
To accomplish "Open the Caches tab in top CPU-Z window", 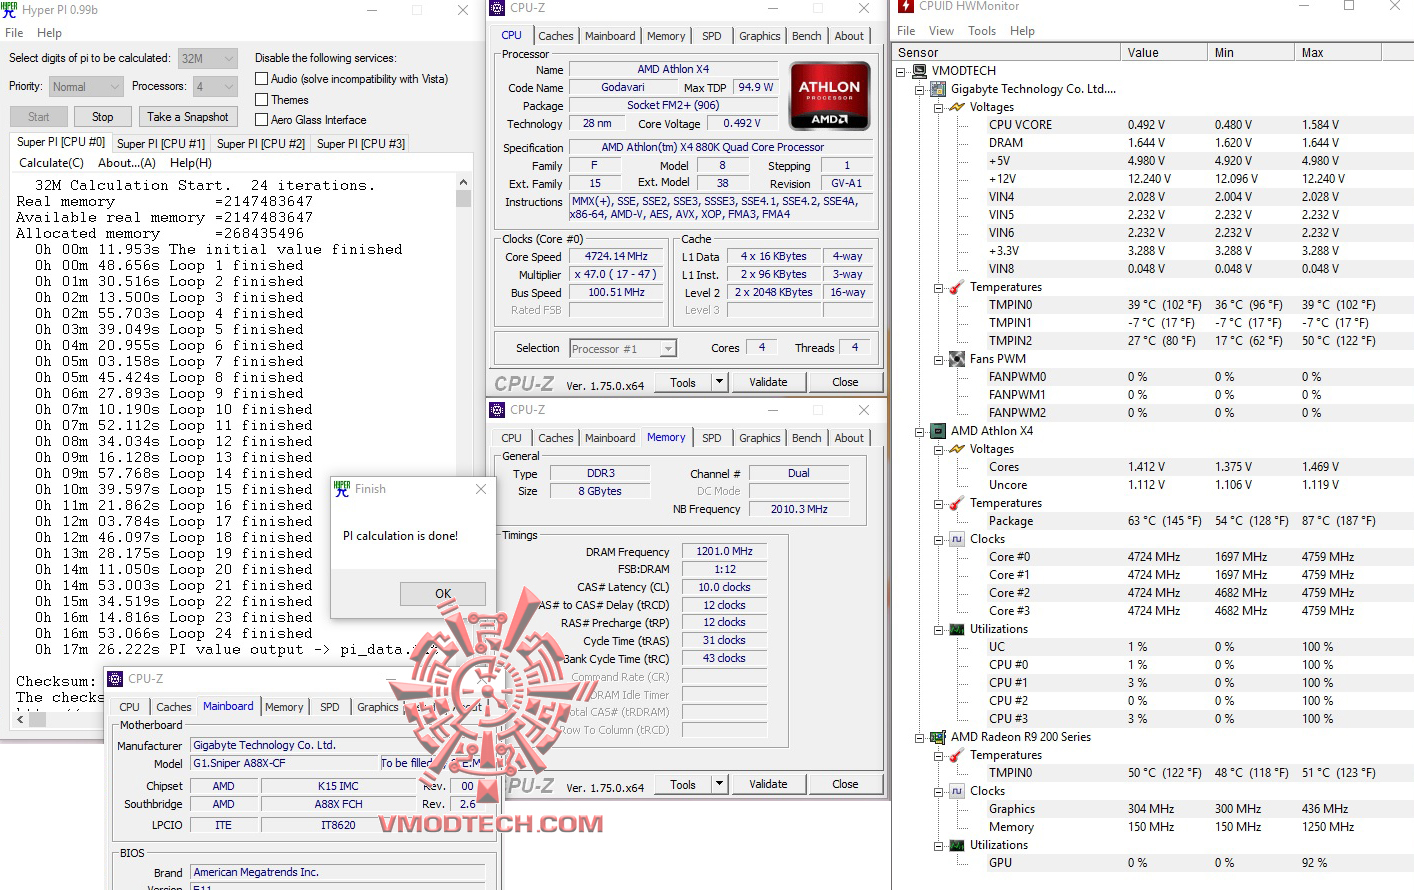I will point(556,36).
